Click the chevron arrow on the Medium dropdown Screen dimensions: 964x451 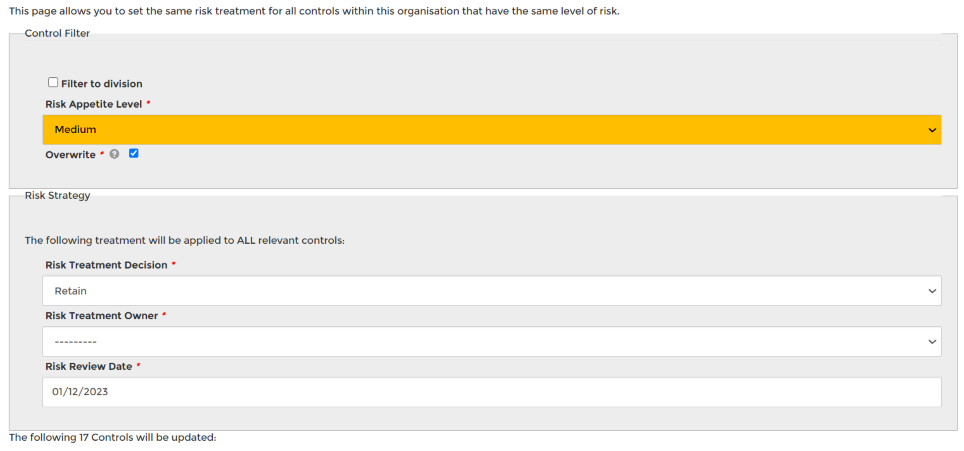click(932, 130)
